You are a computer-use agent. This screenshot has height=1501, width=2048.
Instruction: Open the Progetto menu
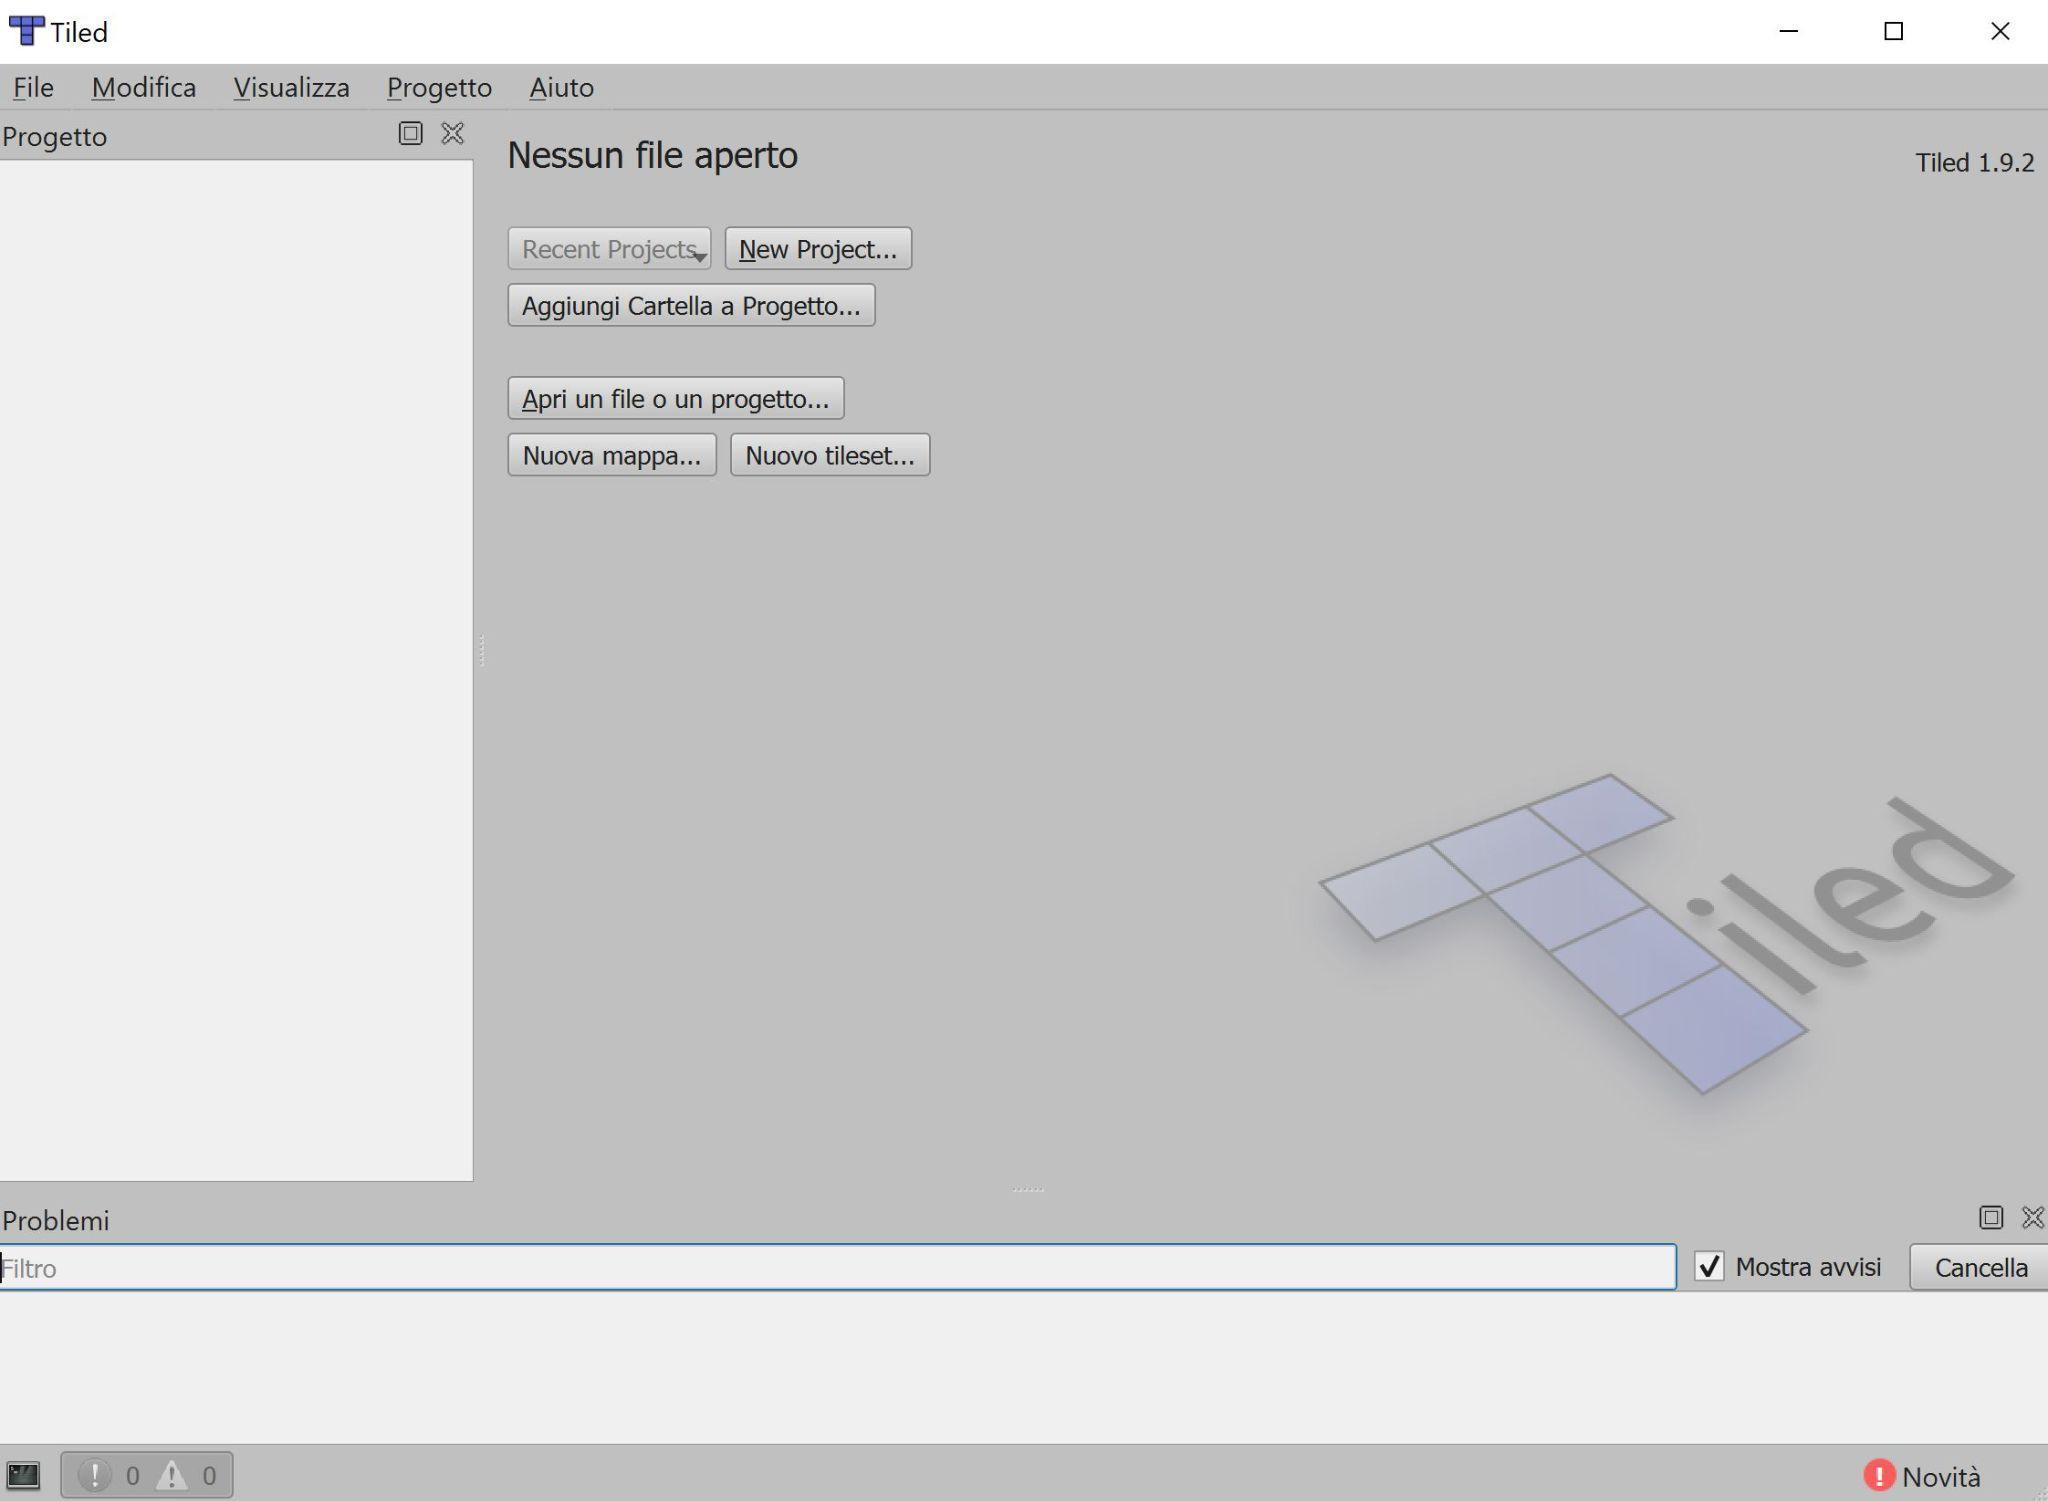(x=439, y=87)
